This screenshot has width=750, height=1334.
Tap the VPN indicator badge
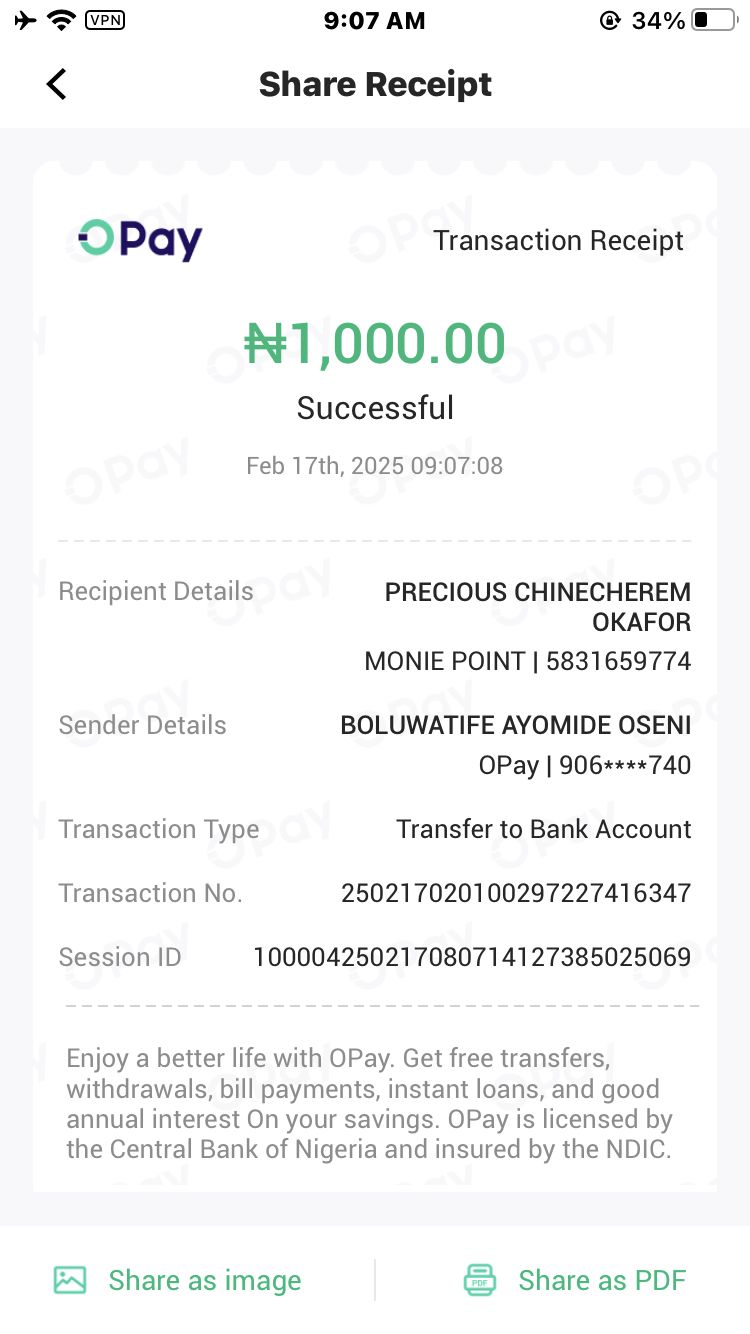105,20
